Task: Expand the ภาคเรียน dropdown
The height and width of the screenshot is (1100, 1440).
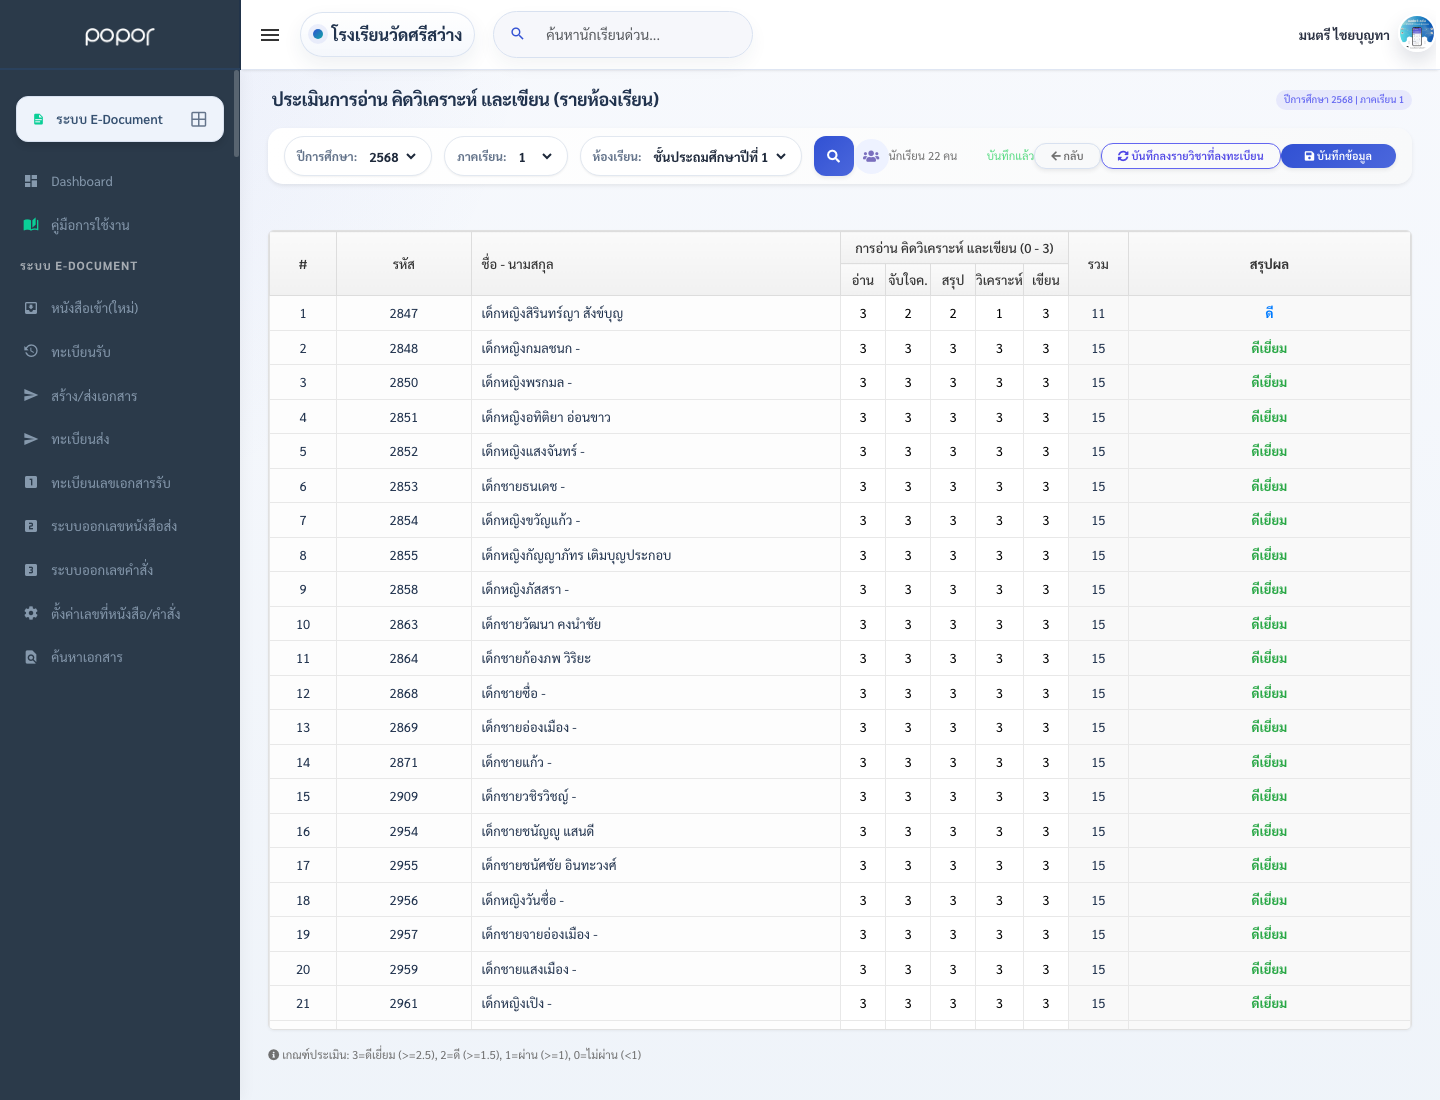Action: 506,156
